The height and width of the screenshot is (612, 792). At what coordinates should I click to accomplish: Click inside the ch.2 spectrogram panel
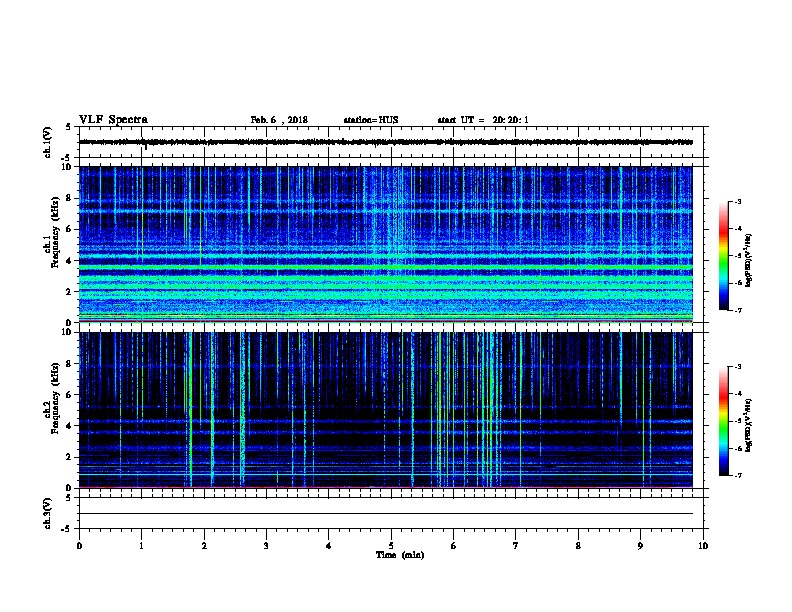[x=385, y=410]
